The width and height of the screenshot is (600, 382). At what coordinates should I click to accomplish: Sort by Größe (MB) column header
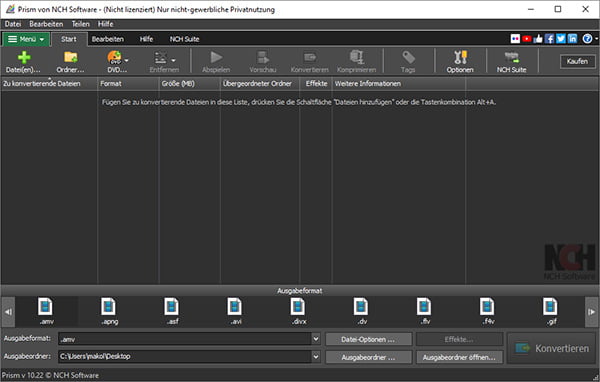(190, 84)
